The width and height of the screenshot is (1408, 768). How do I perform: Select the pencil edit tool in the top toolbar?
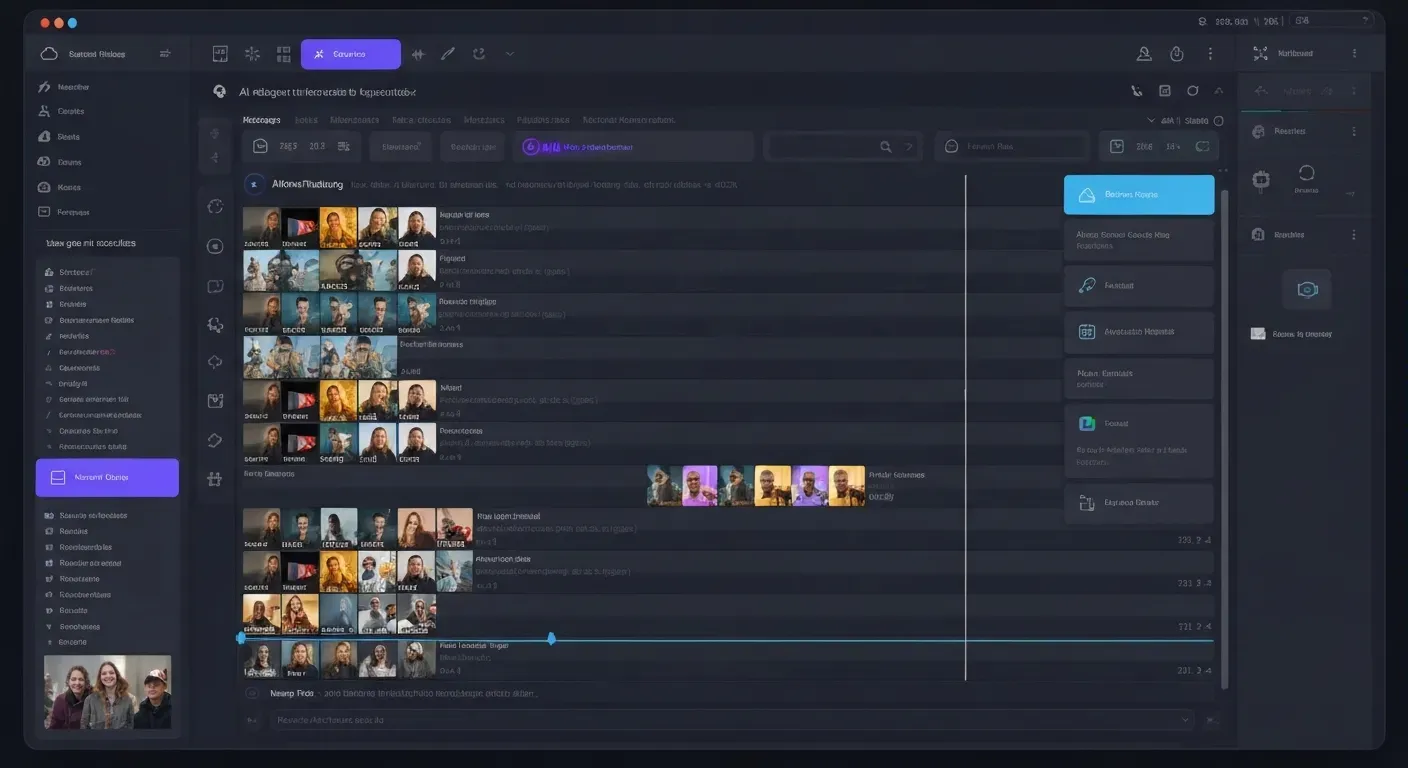coord(450,53)
